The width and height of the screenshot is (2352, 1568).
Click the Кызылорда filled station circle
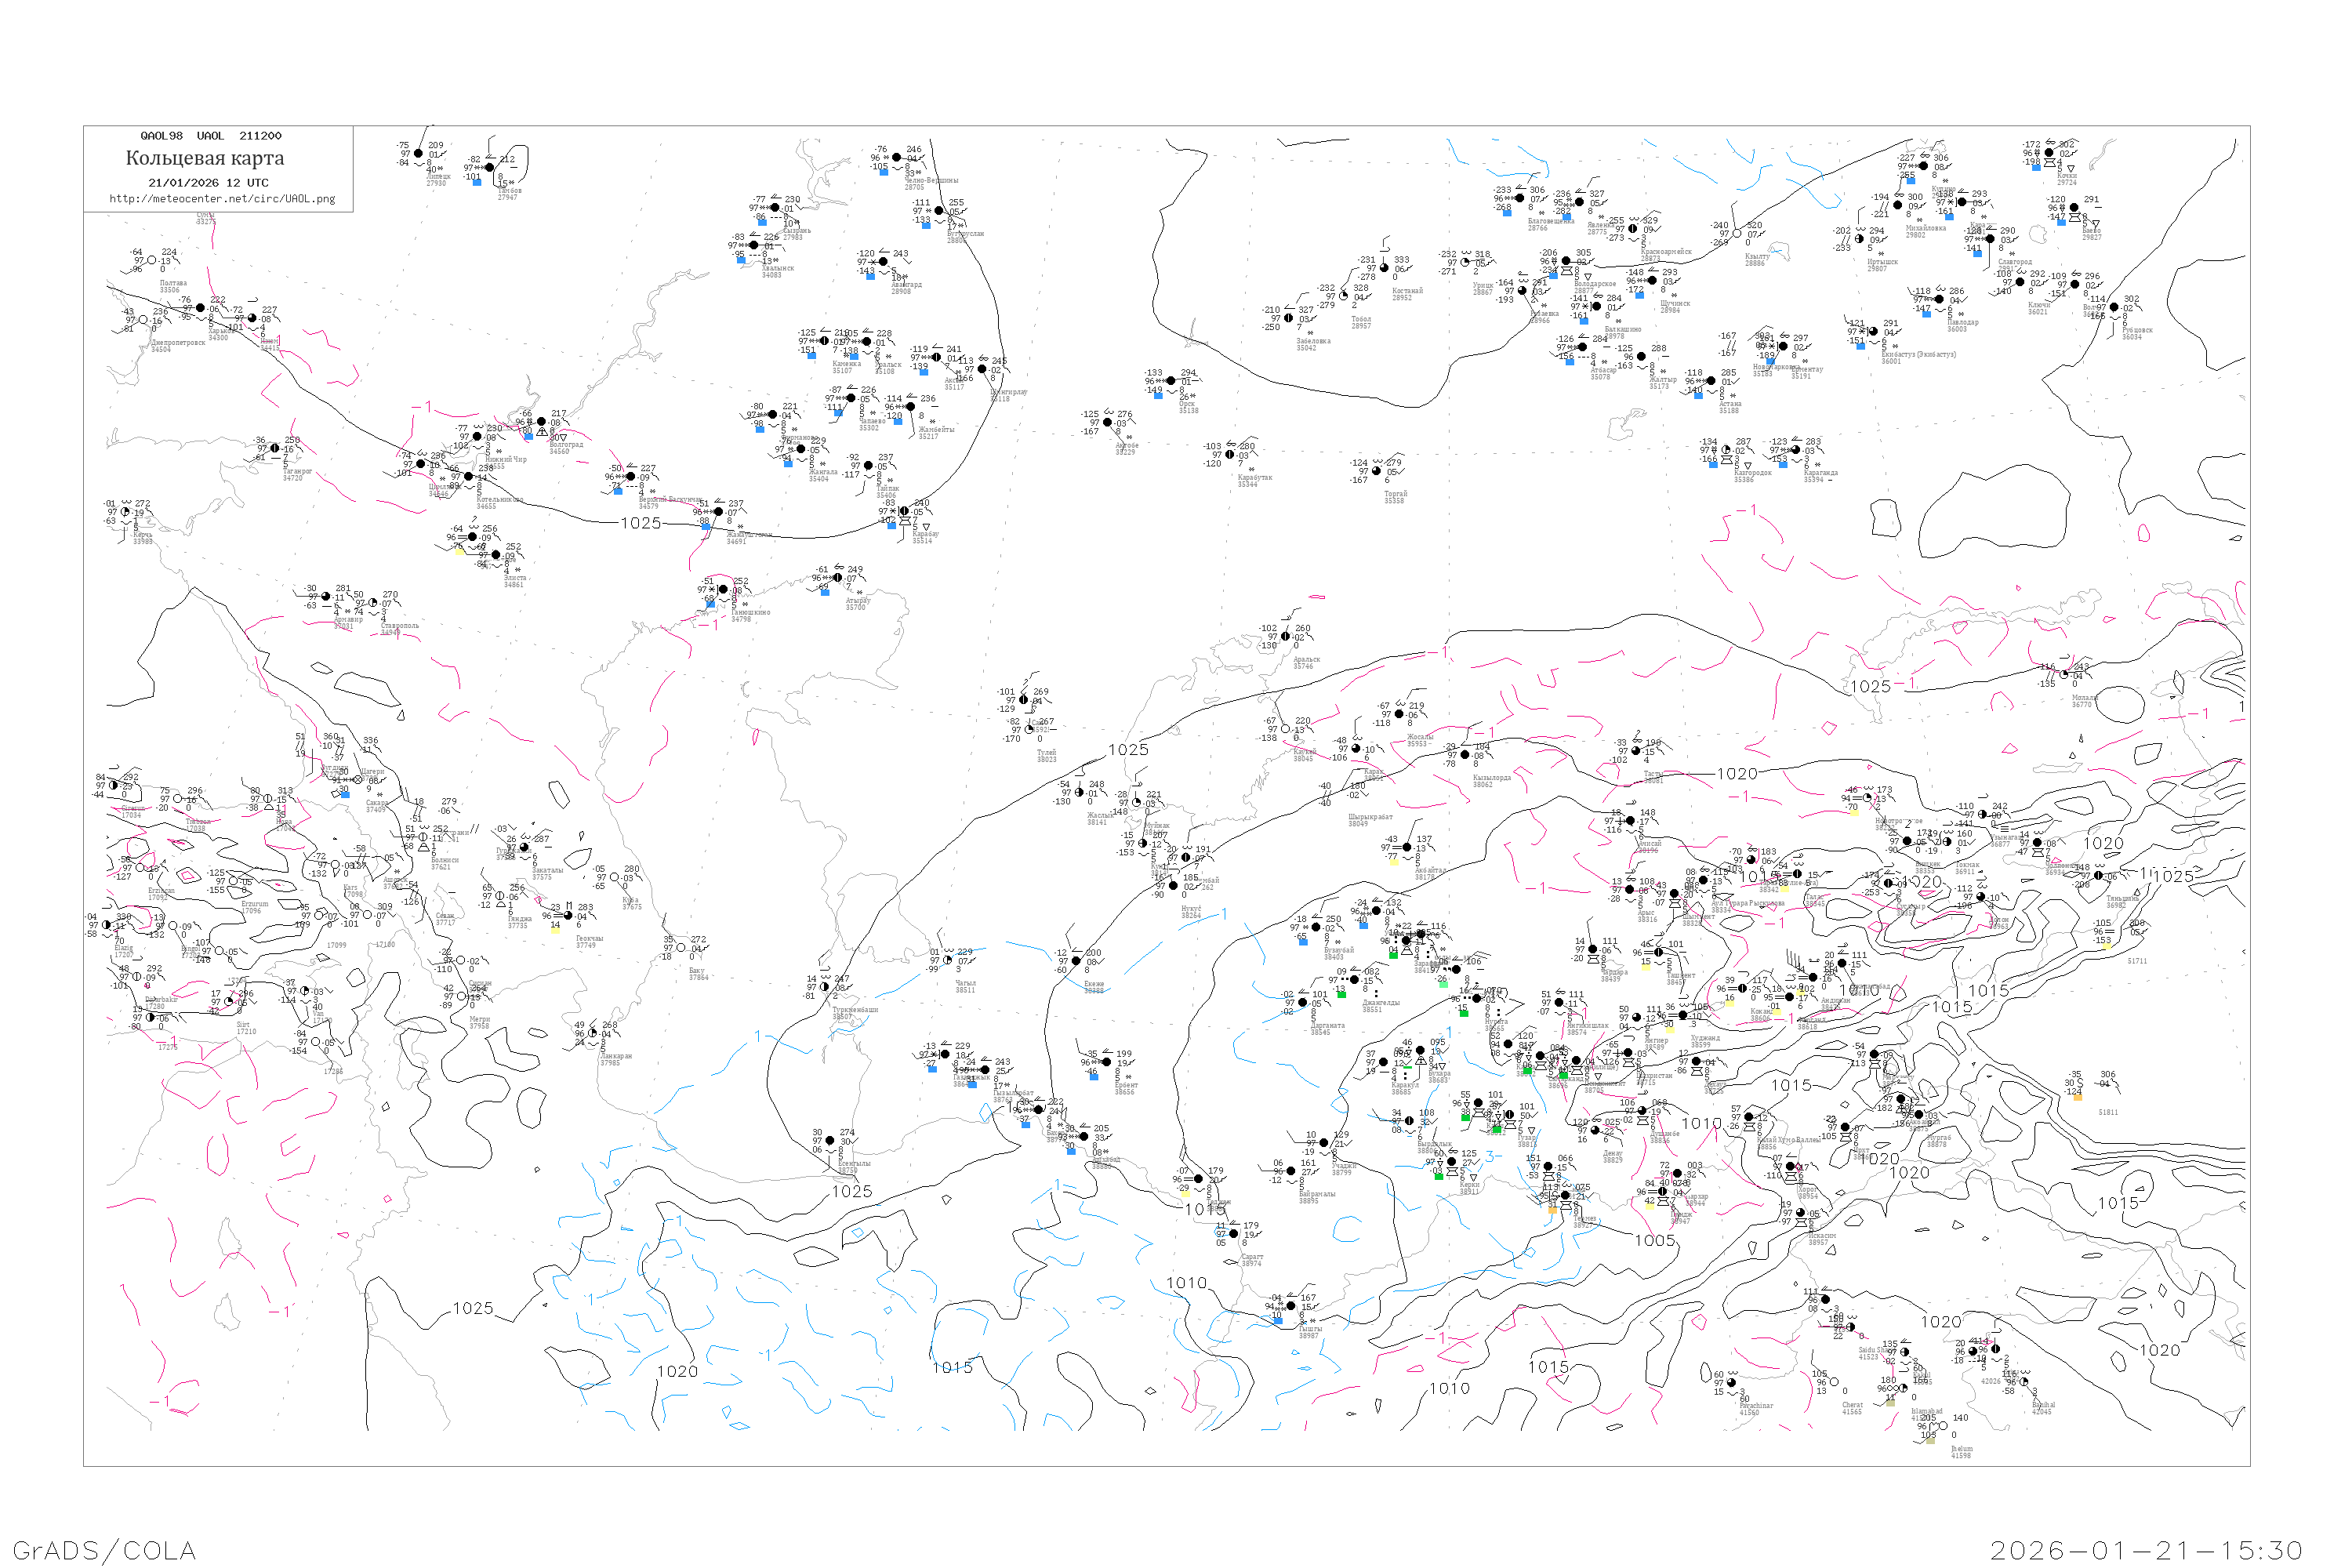pos(1465,755)
